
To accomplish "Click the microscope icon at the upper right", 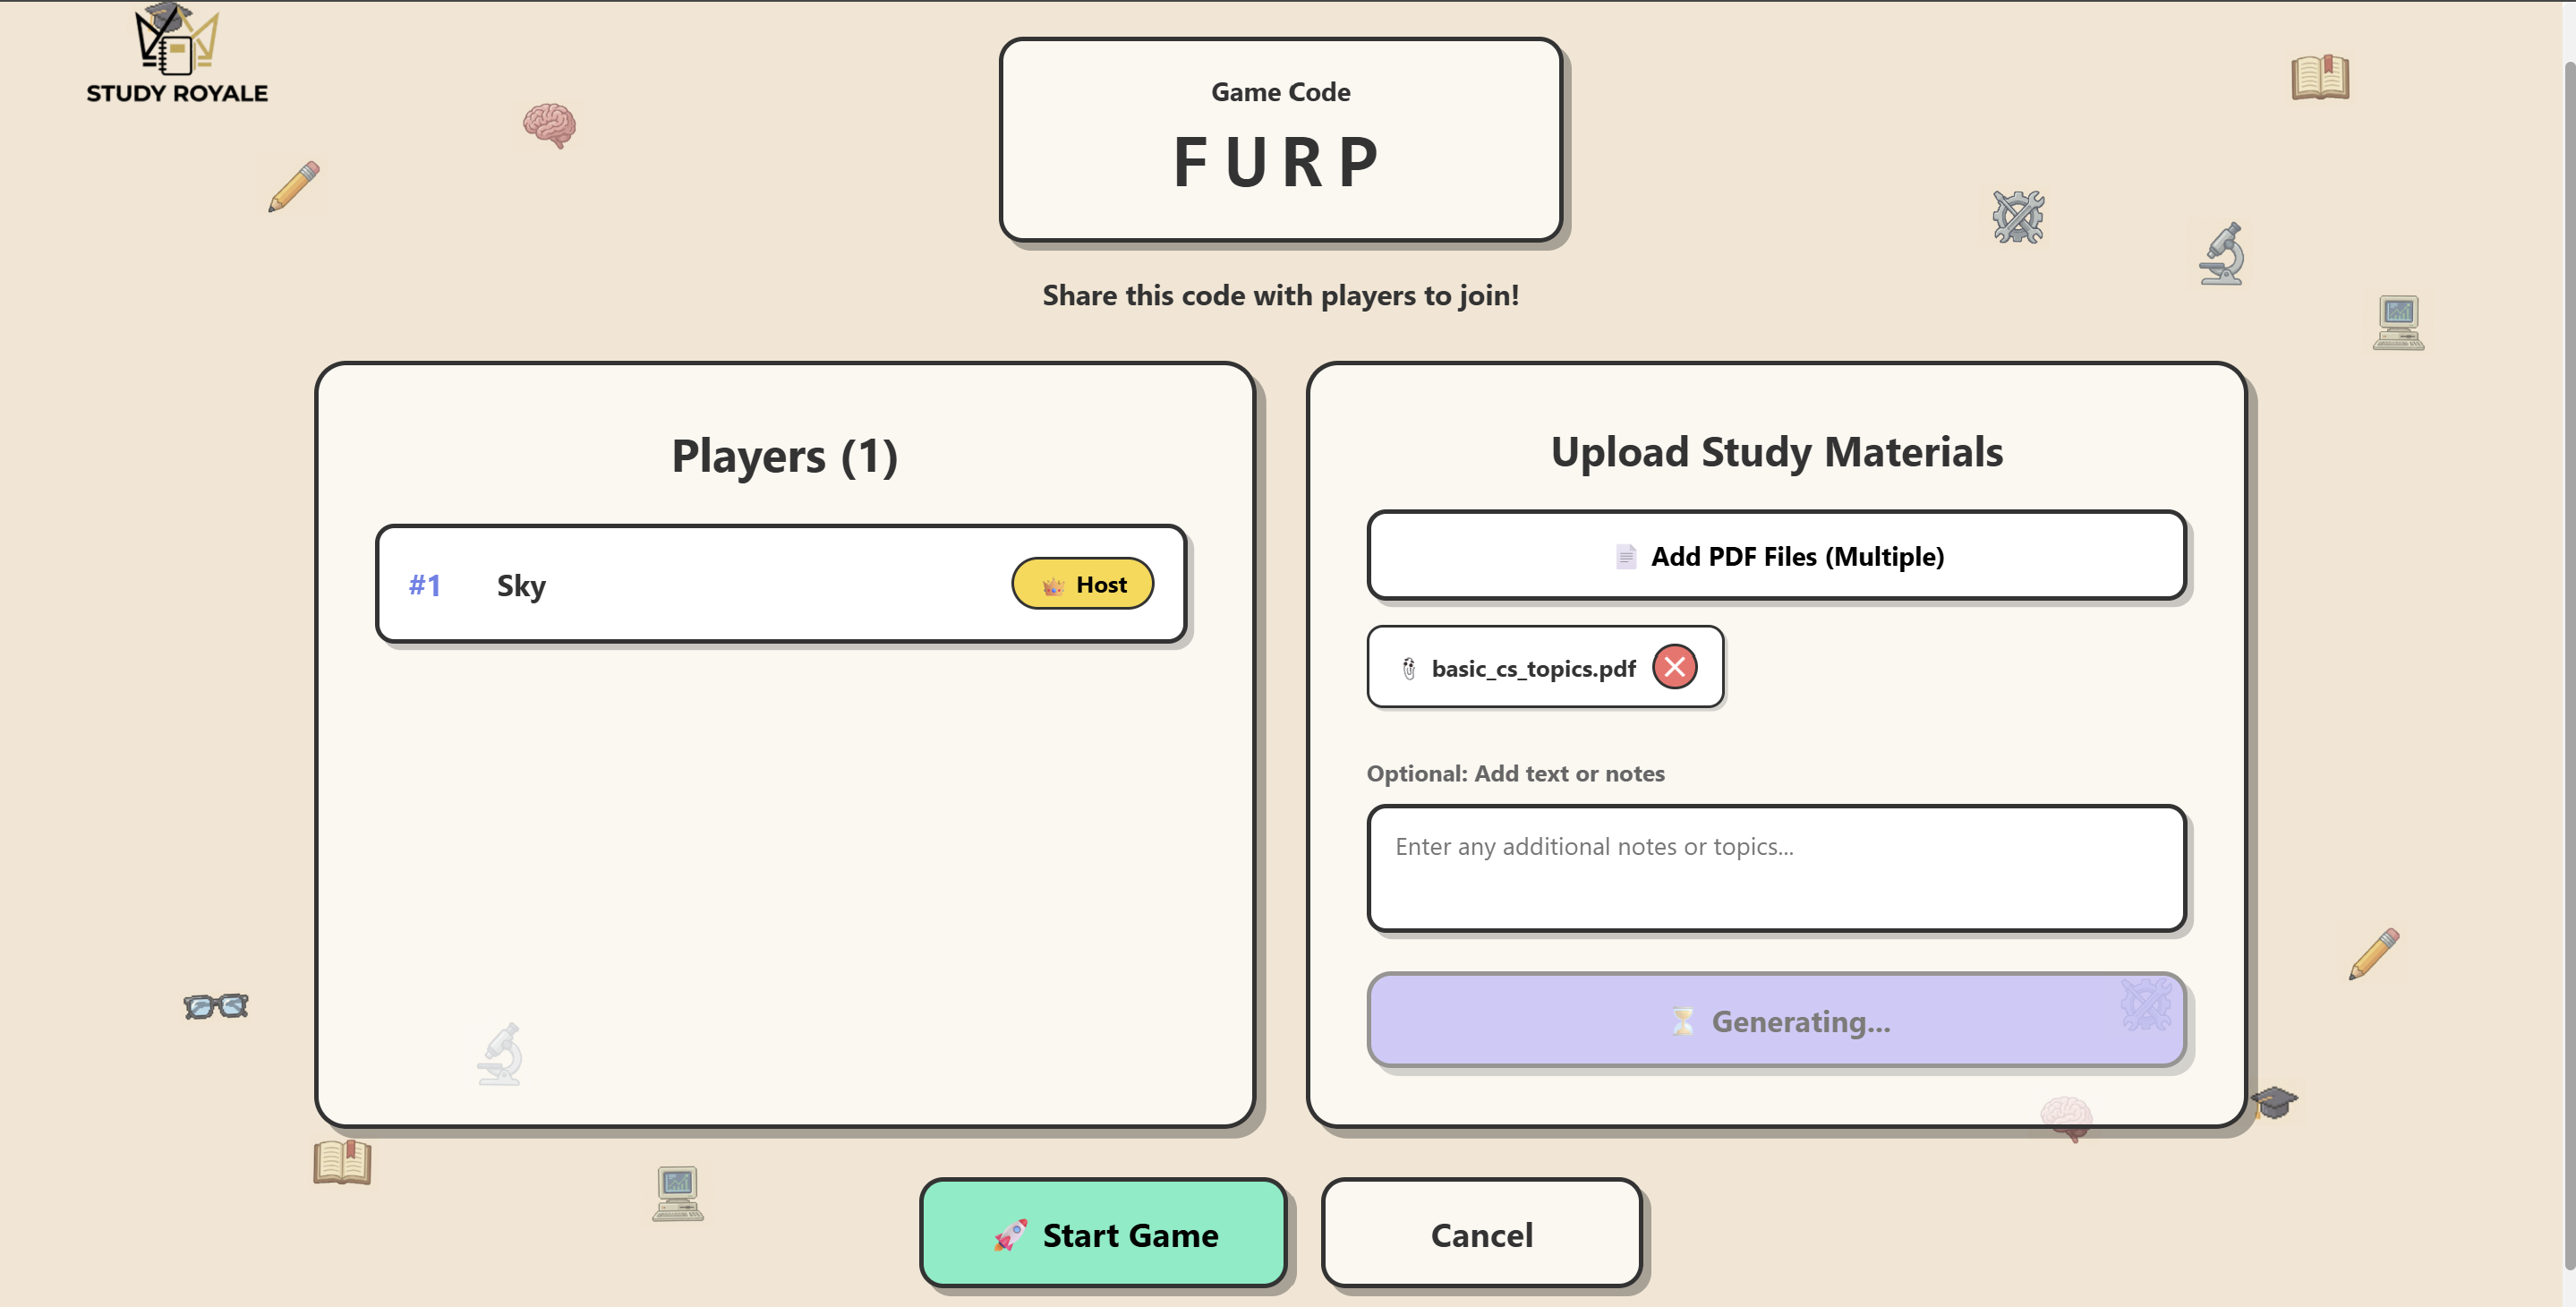I will pos(2222,254).
